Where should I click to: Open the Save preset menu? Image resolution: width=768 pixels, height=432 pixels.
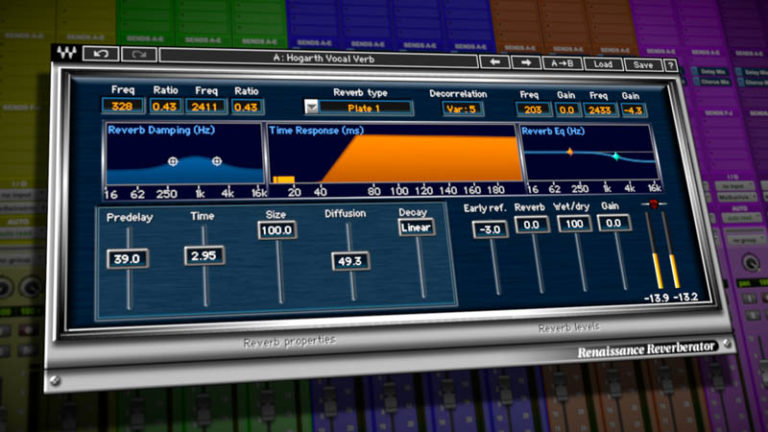pos(641,64)
